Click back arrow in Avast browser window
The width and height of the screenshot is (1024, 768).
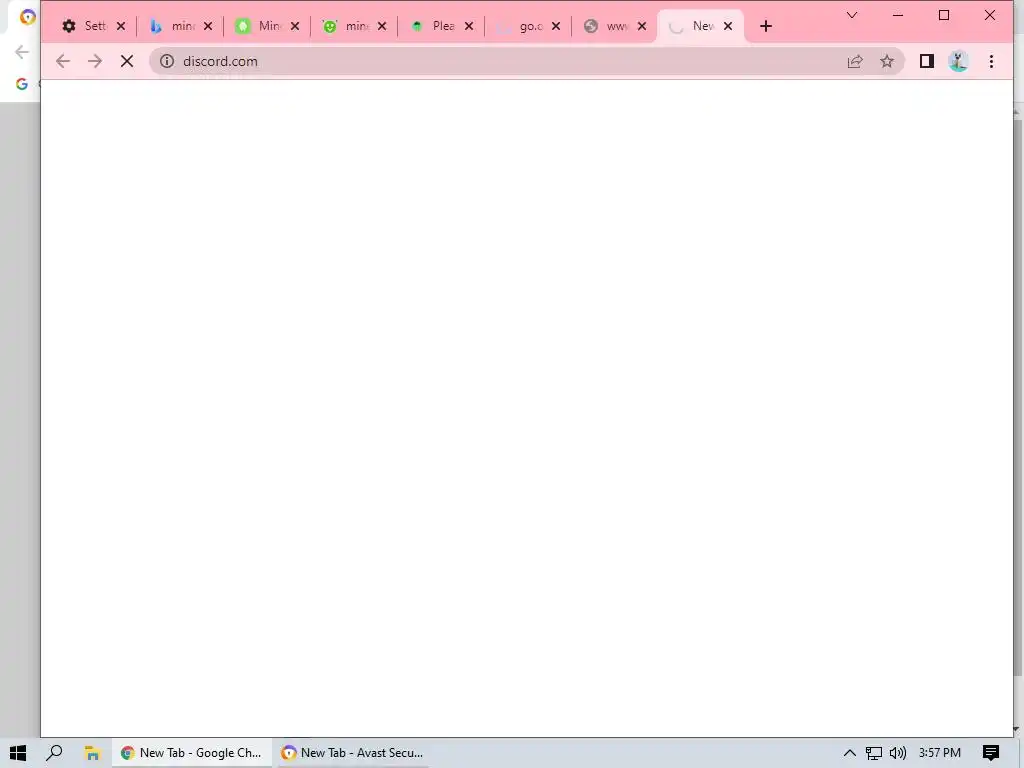pyautogui.click(x=21, y=52)
